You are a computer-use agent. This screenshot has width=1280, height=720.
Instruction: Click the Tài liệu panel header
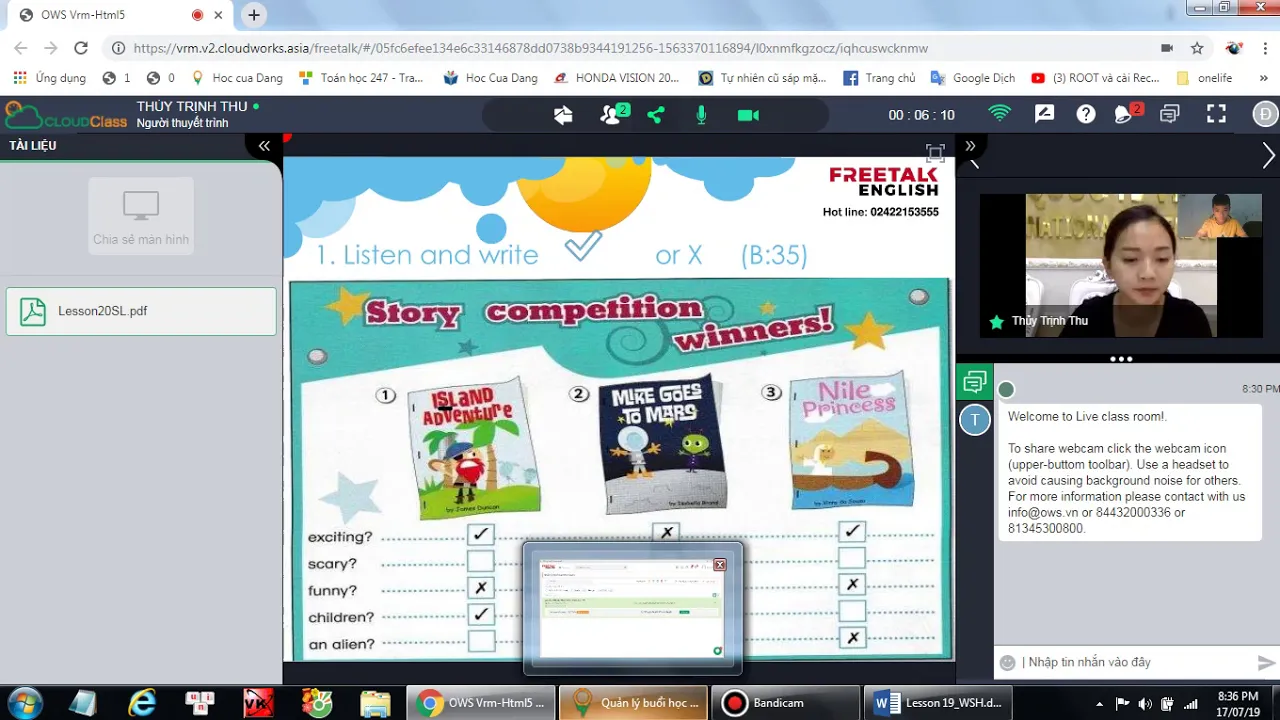(33, 146)
